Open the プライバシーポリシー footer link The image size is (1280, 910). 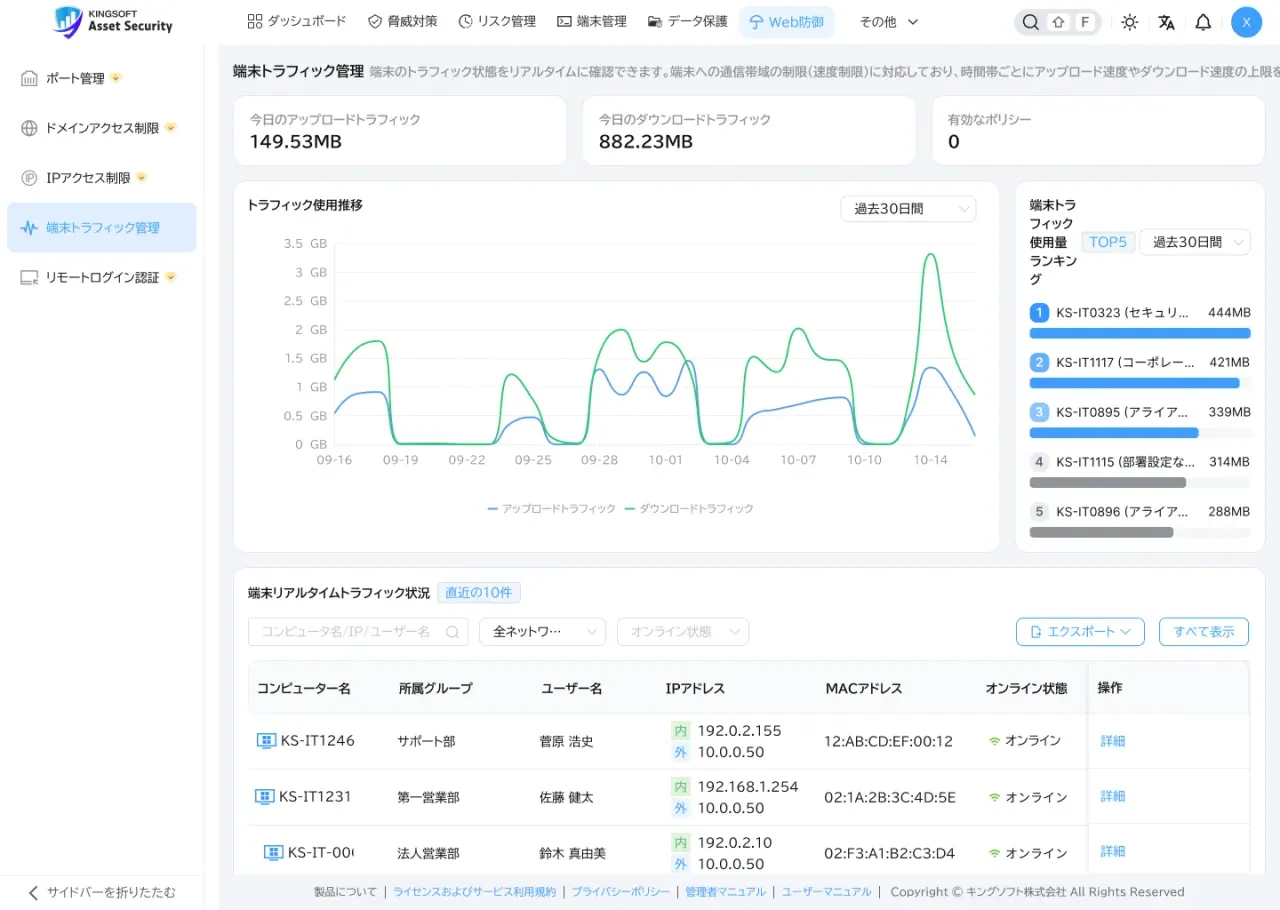point(621,892)
